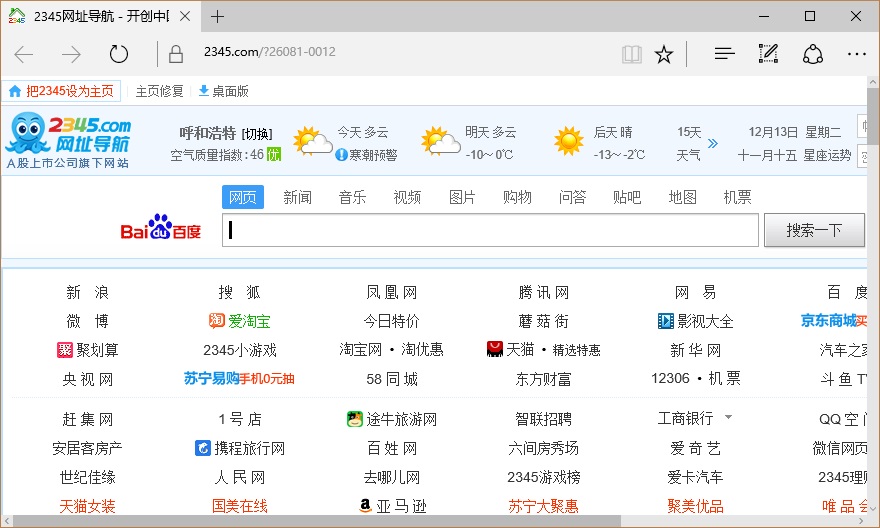The image size is (880, 528).
Task: Reload the page with refresh icon
Action: 118,54
